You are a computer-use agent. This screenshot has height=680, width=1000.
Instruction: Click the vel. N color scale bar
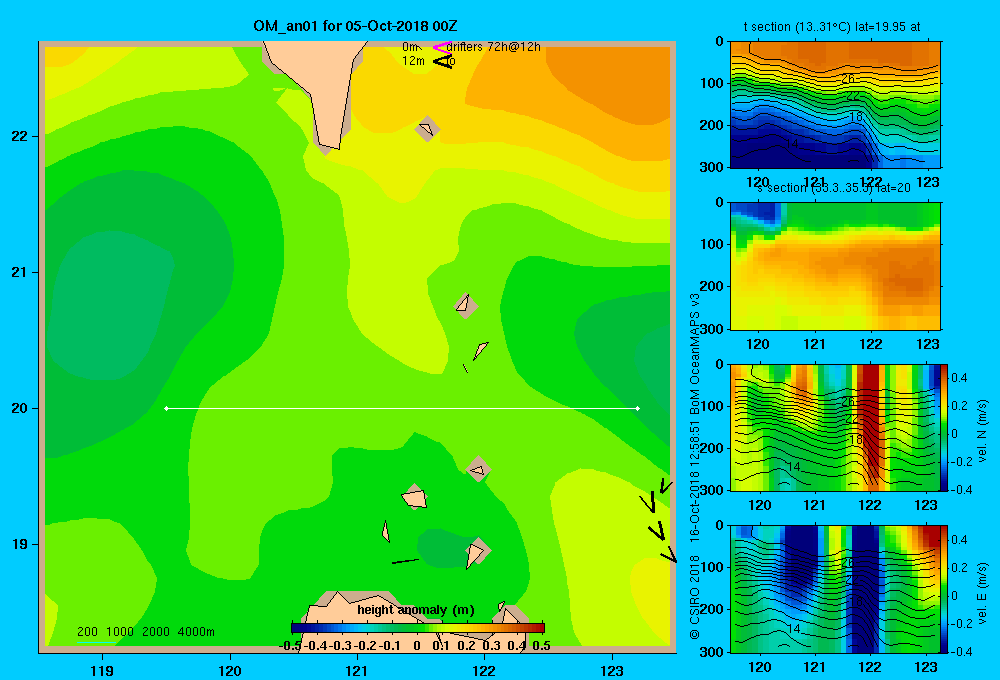[944, 427]
